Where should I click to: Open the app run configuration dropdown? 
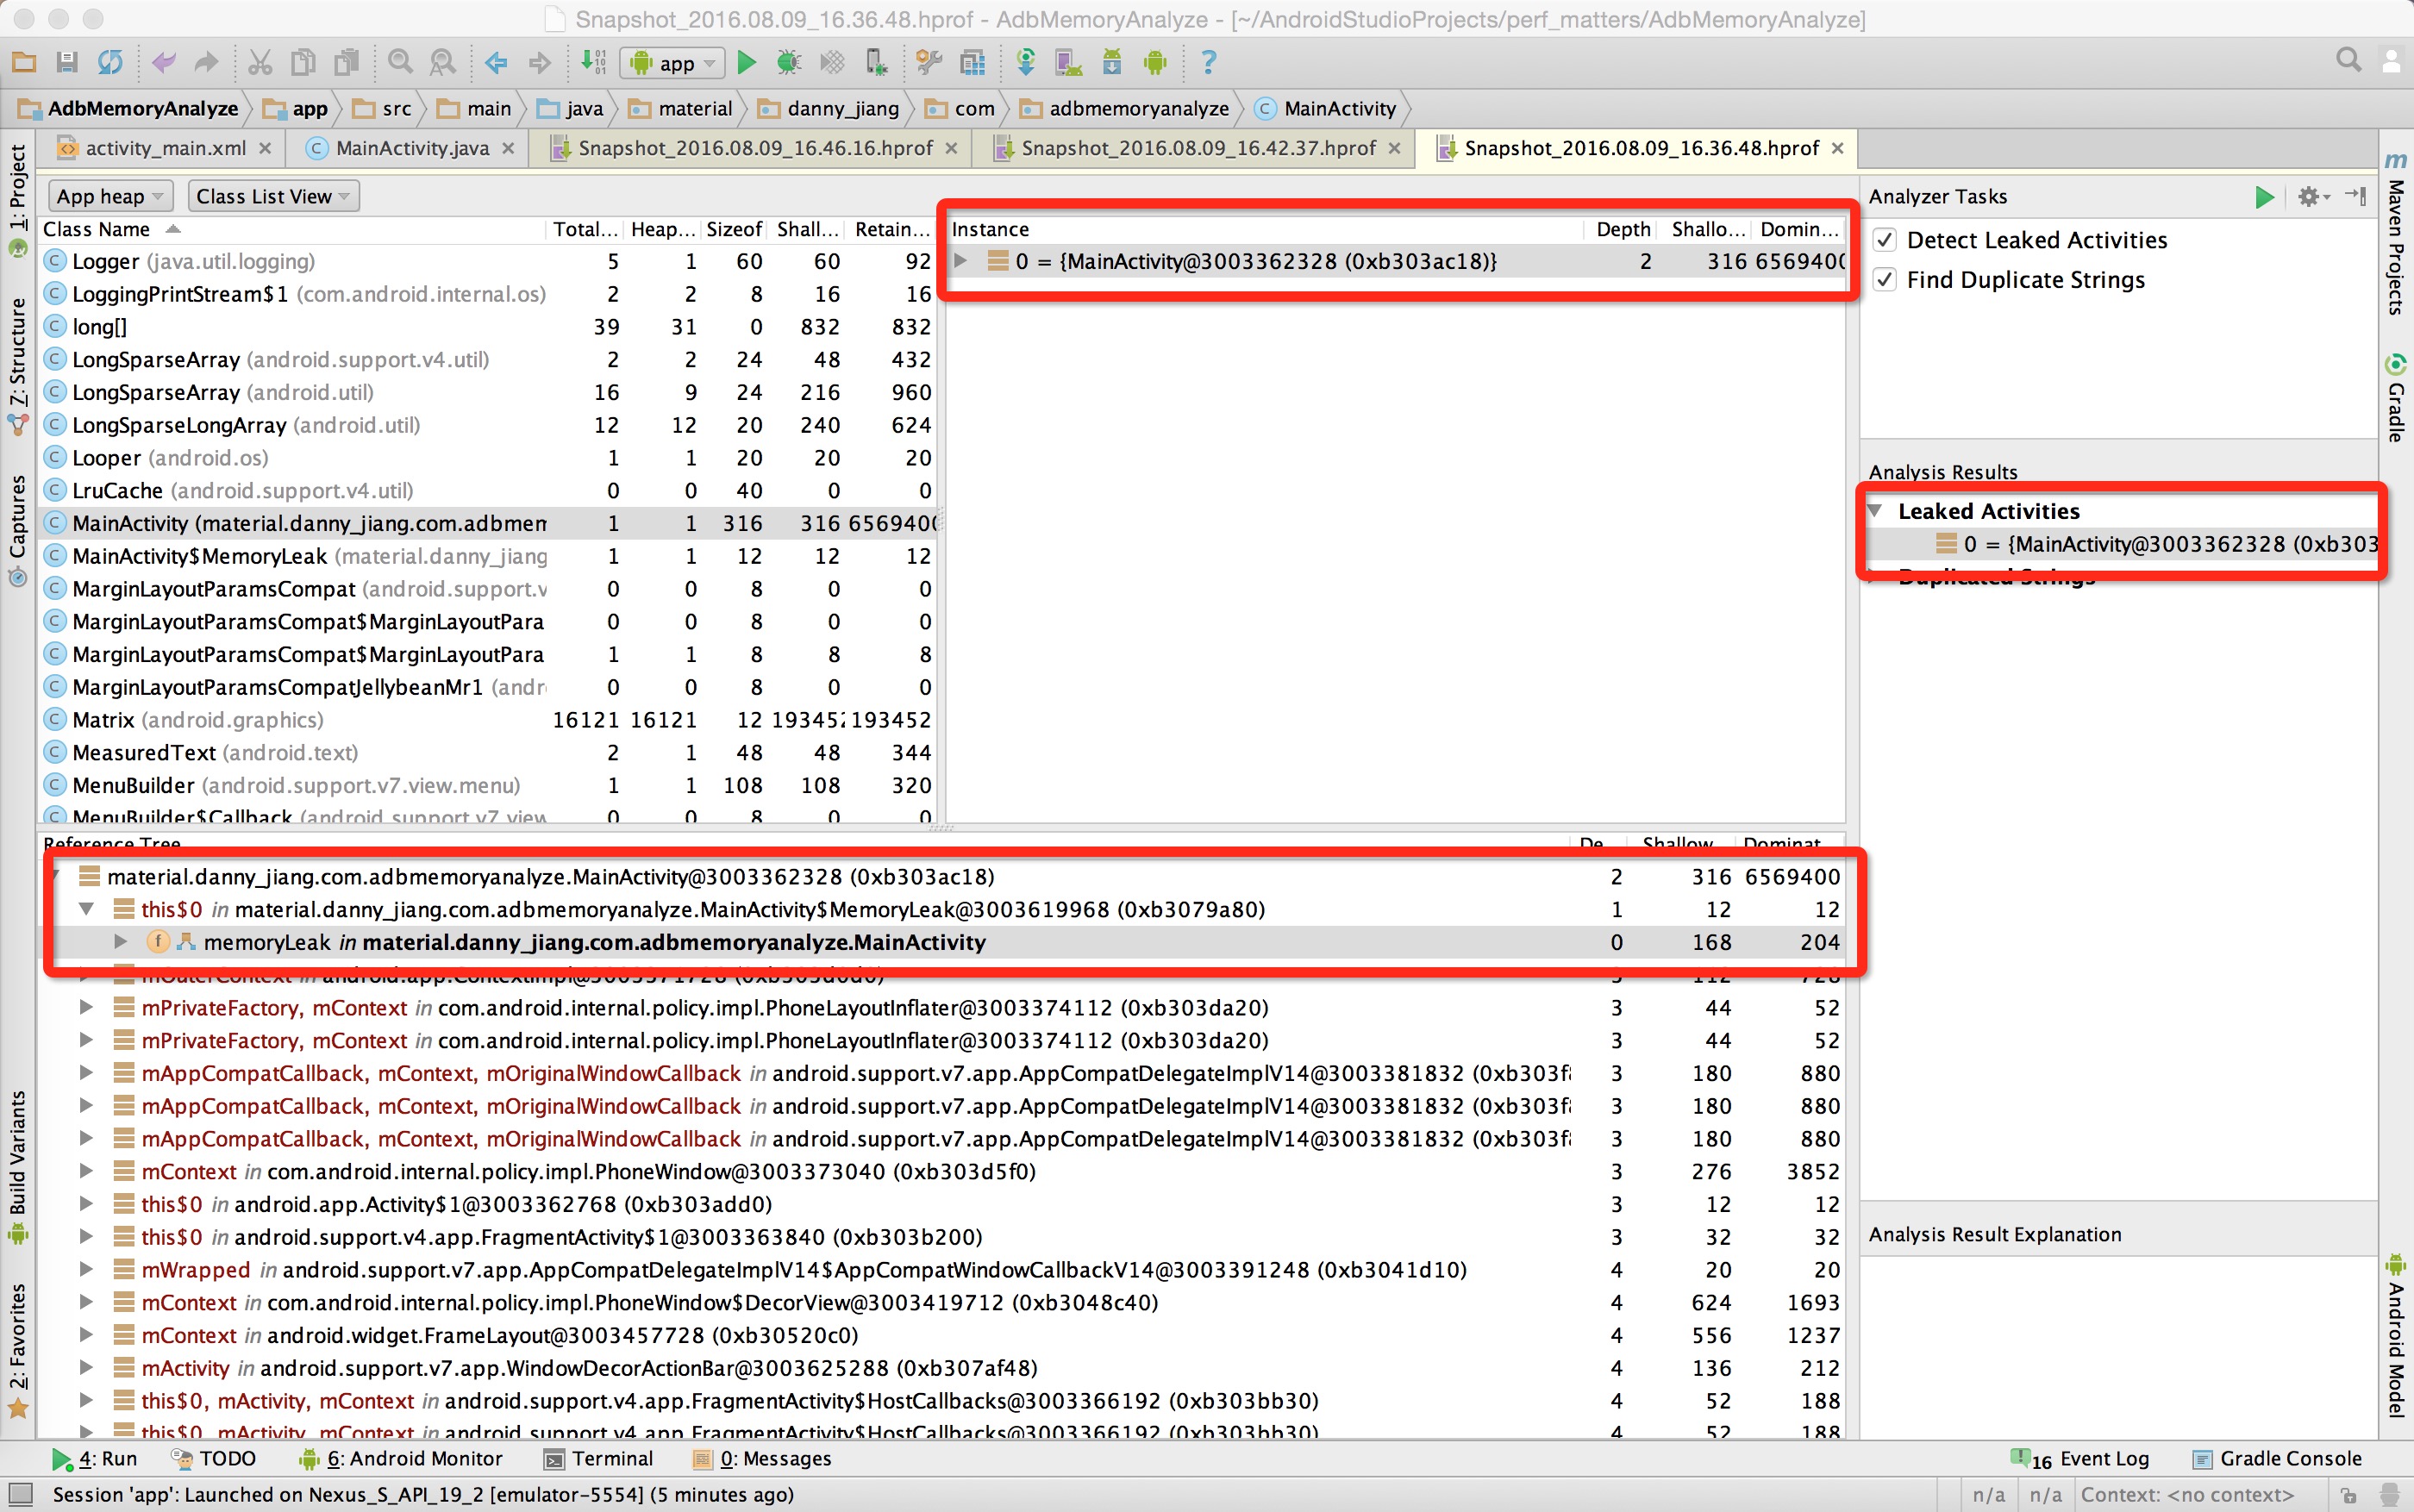(x=674, y=63)
